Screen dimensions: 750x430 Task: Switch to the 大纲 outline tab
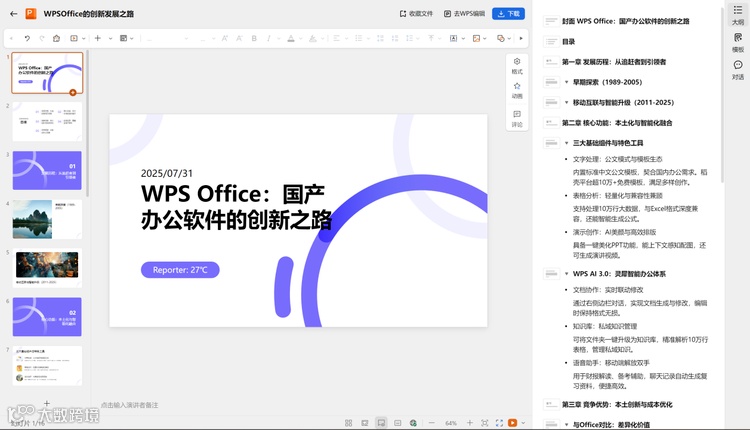[738, 15]
